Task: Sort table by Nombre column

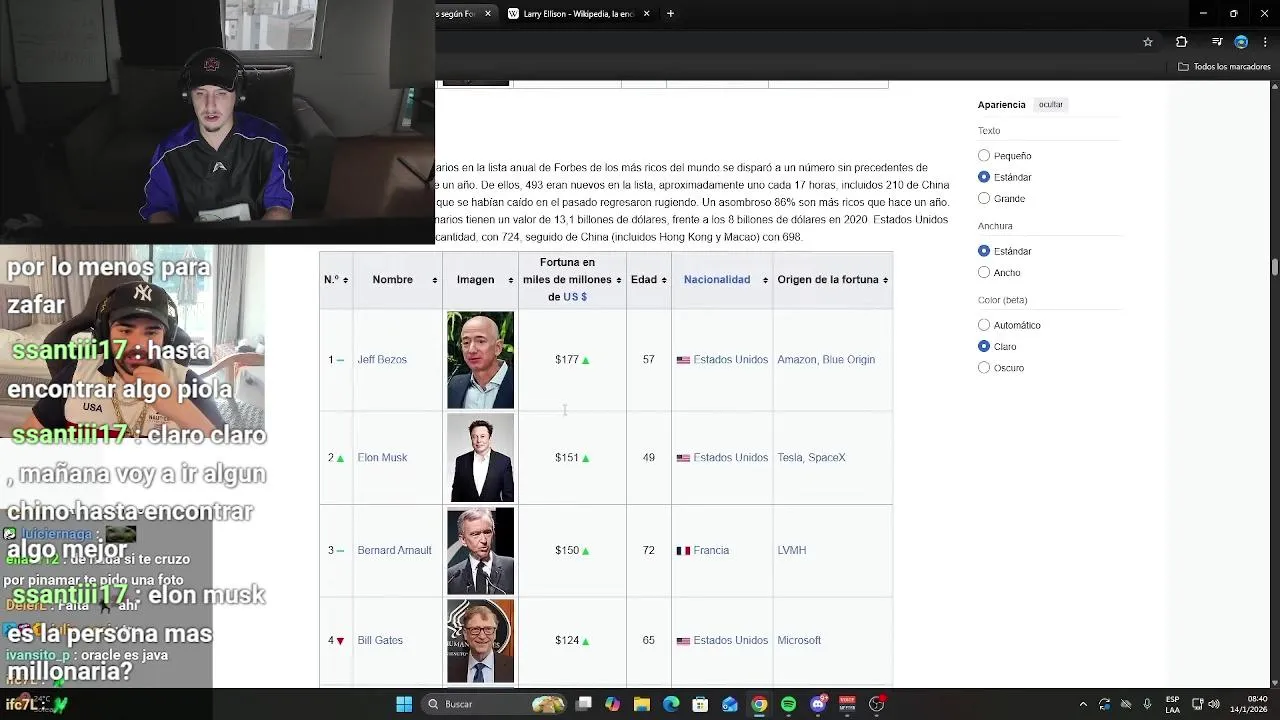Action: (397, 280)
